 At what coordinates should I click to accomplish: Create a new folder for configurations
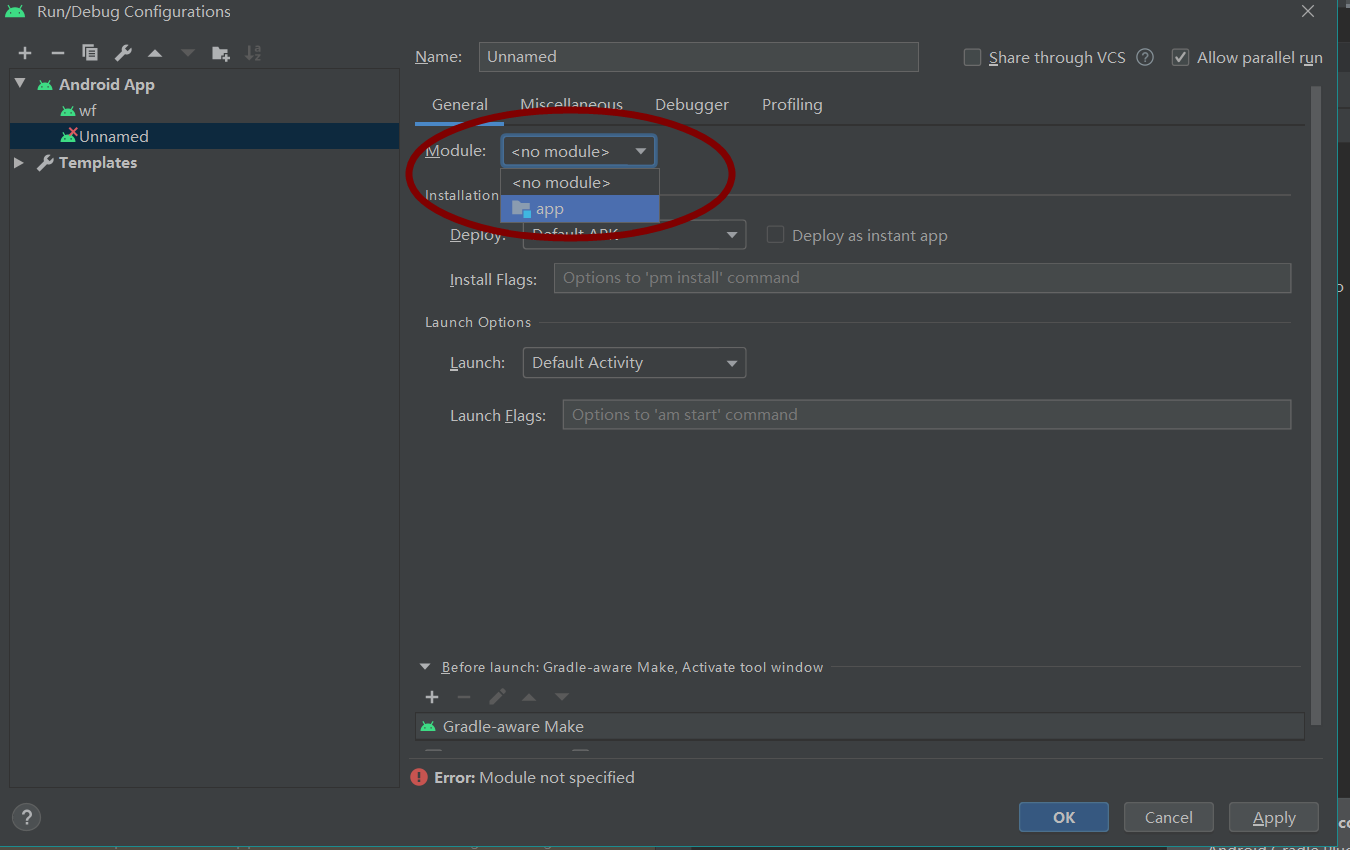[x=221, y=53]
